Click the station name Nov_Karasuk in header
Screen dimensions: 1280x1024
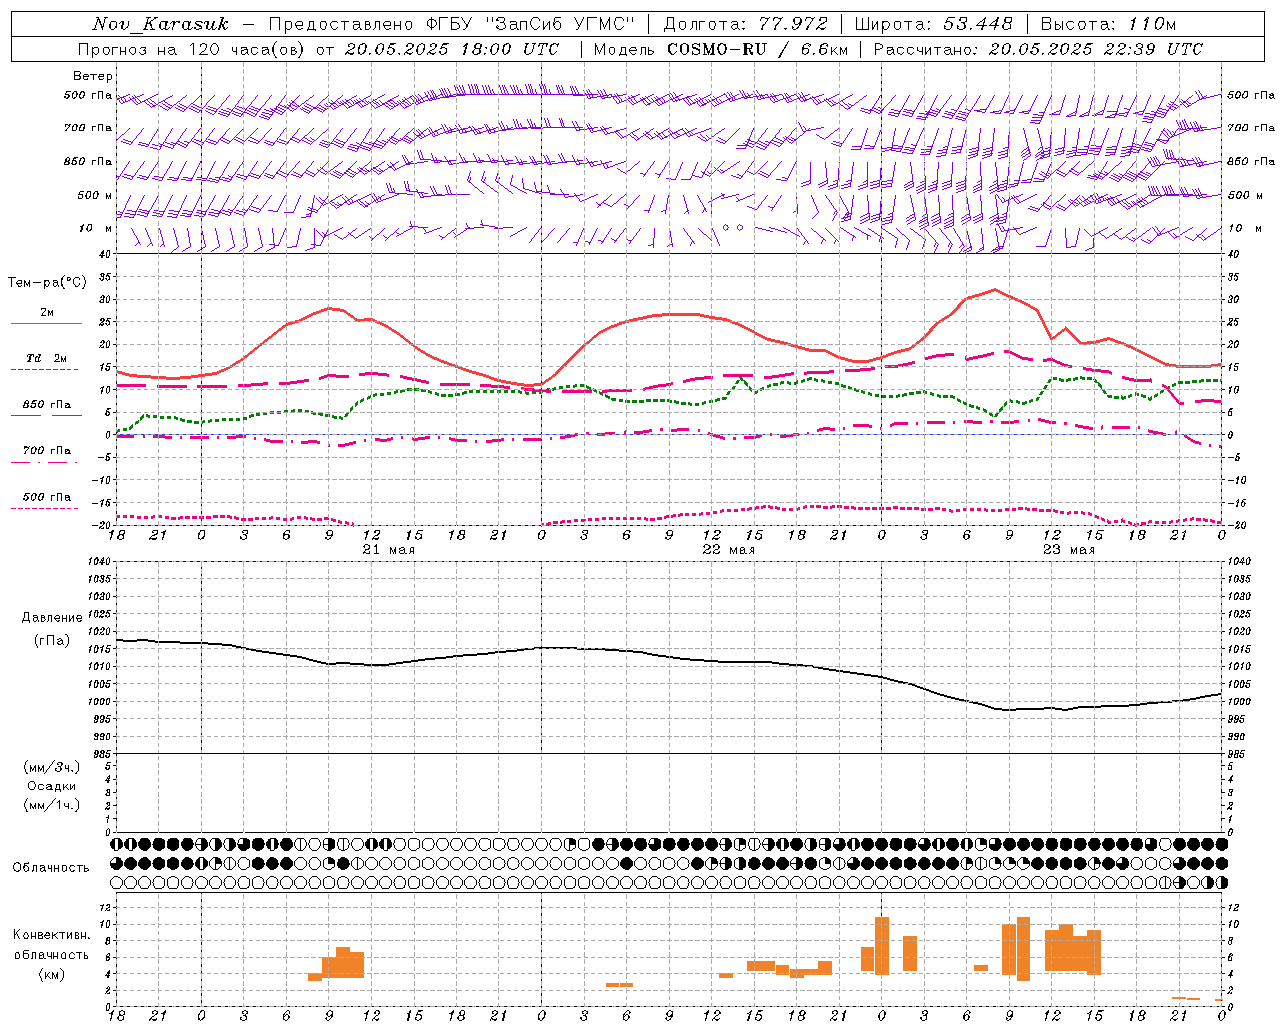(x=160, y=24)
